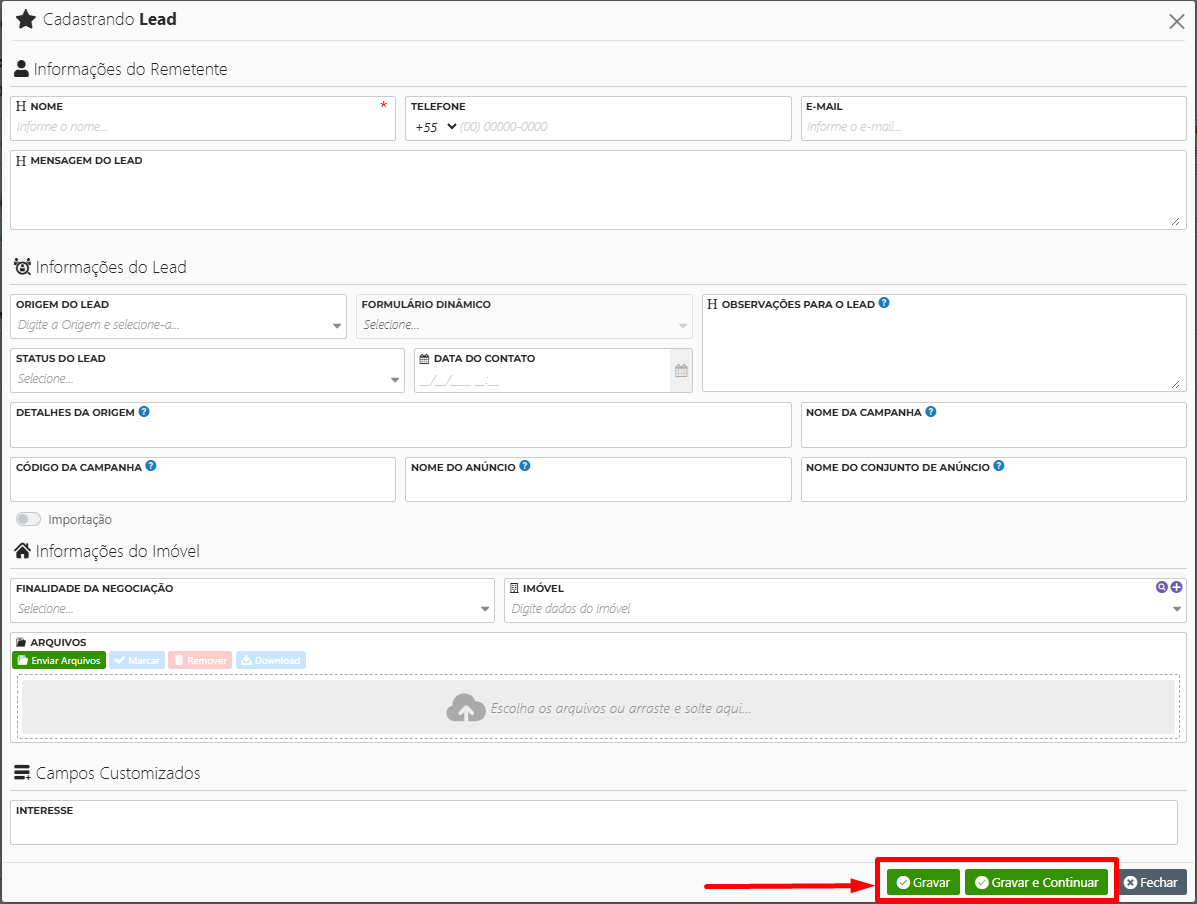Click help icon beside Nome da Campanha
Screen dimensions: 1197x904
(931, 411)
